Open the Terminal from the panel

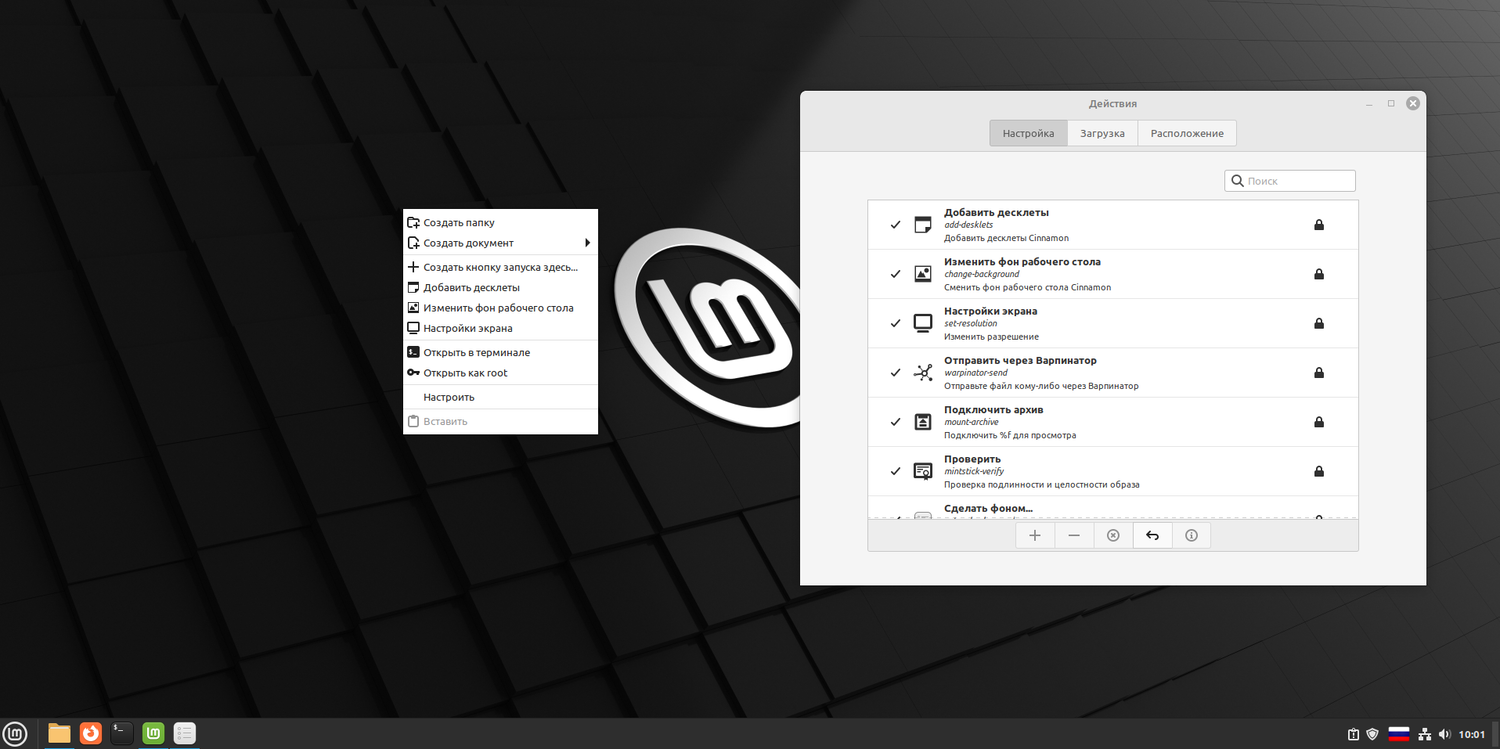point(122,734)
